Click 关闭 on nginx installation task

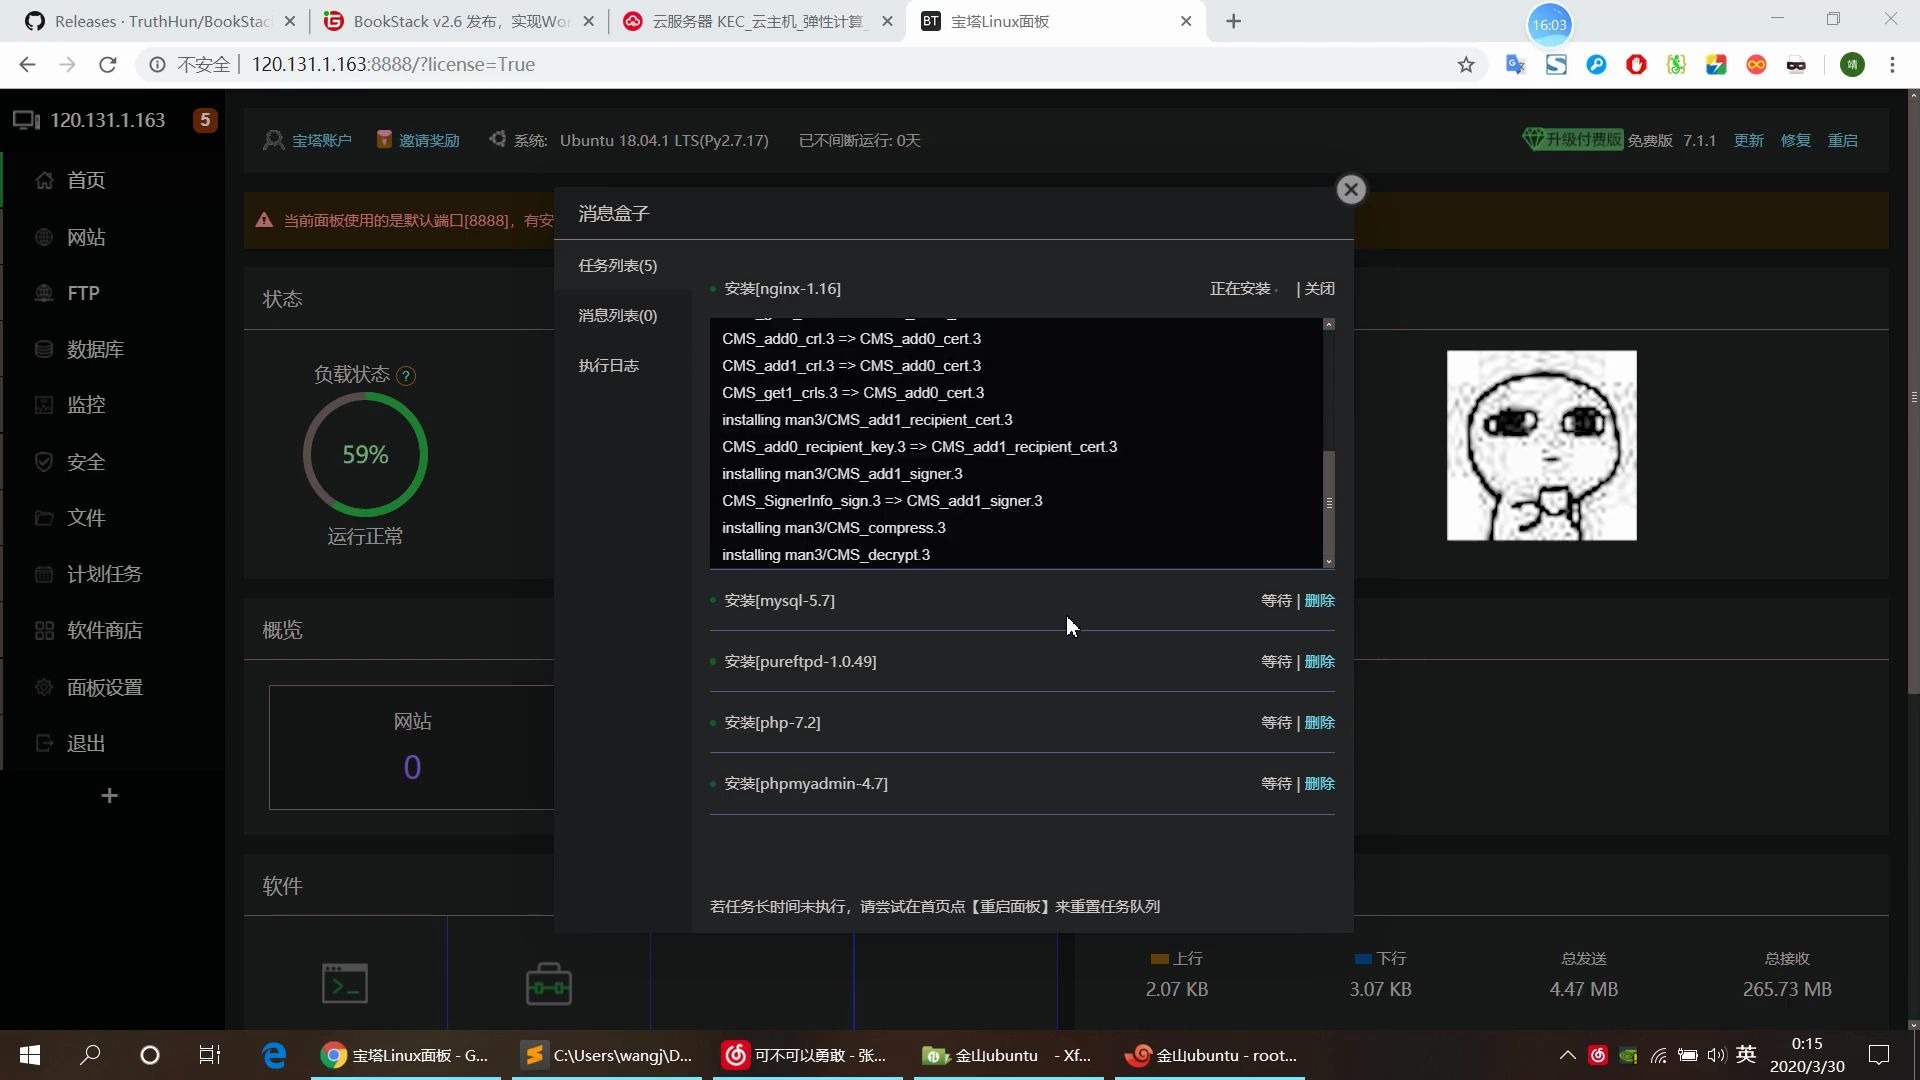1320,287
